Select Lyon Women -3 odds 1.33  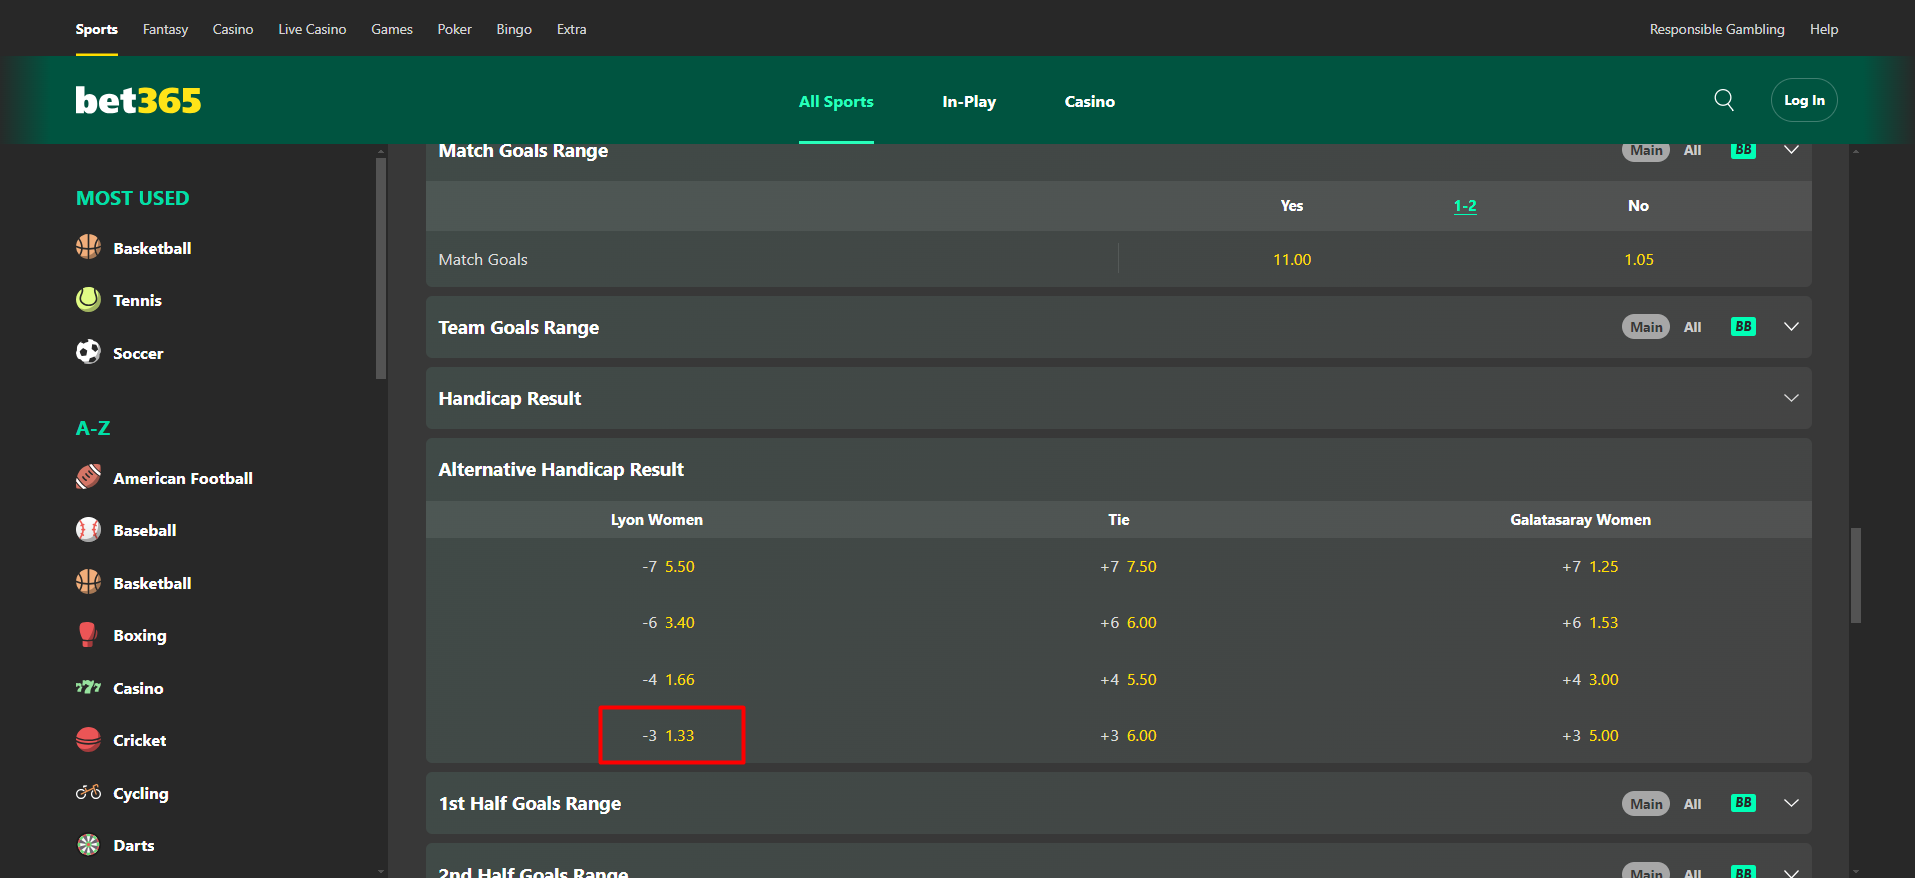pos(671,735)
